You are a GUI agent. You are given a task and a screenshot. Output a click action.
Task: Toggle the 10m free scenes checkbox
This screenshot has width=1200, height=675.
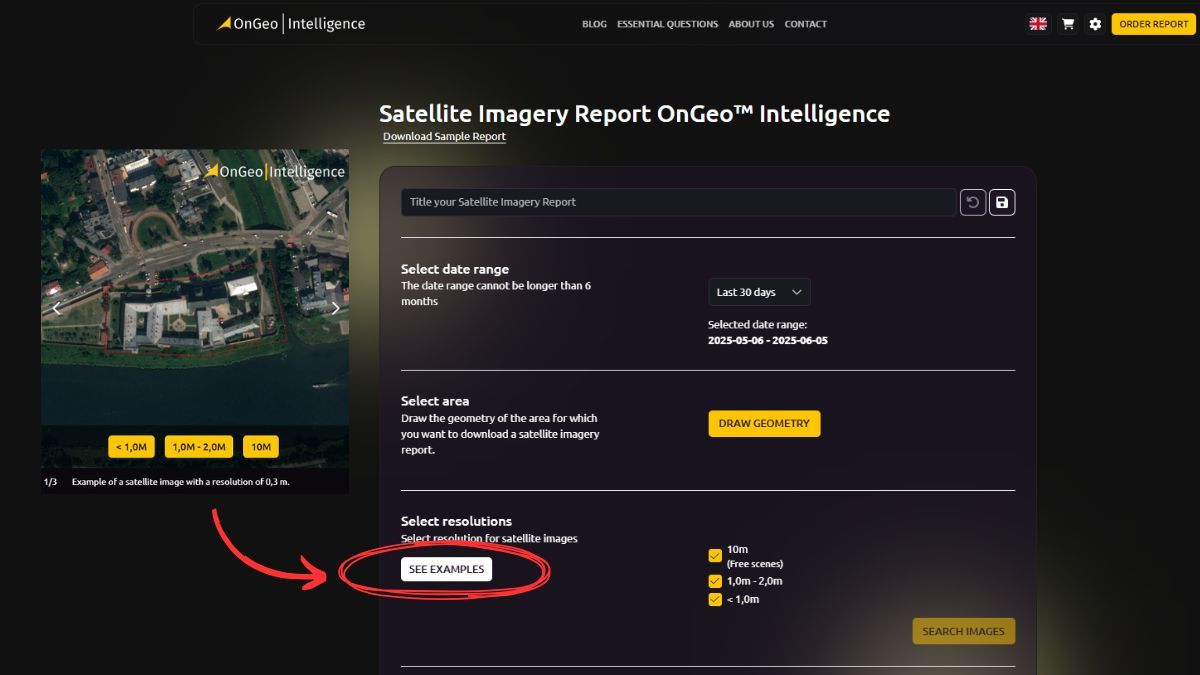715,556
